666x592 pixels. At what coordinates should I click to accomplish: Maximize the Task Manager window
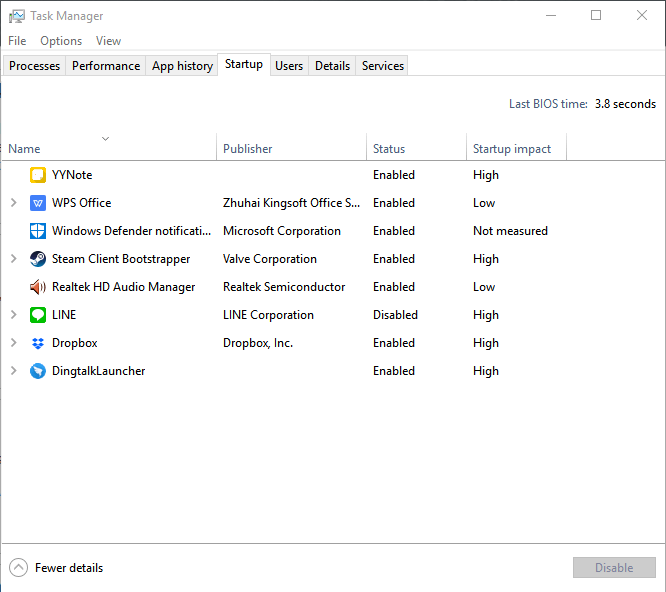click(x=596, y=16)
